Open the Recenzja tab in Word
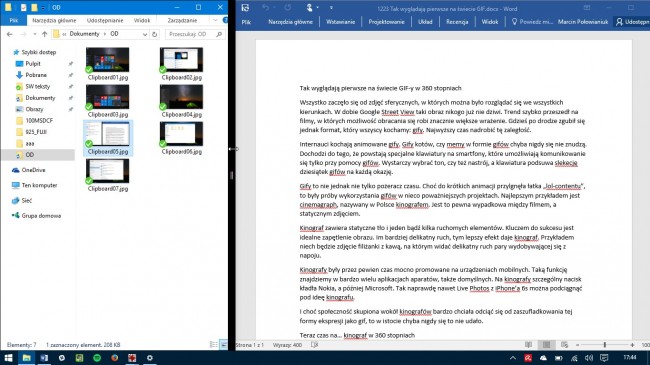650x365 pixels. coord(457,22)
